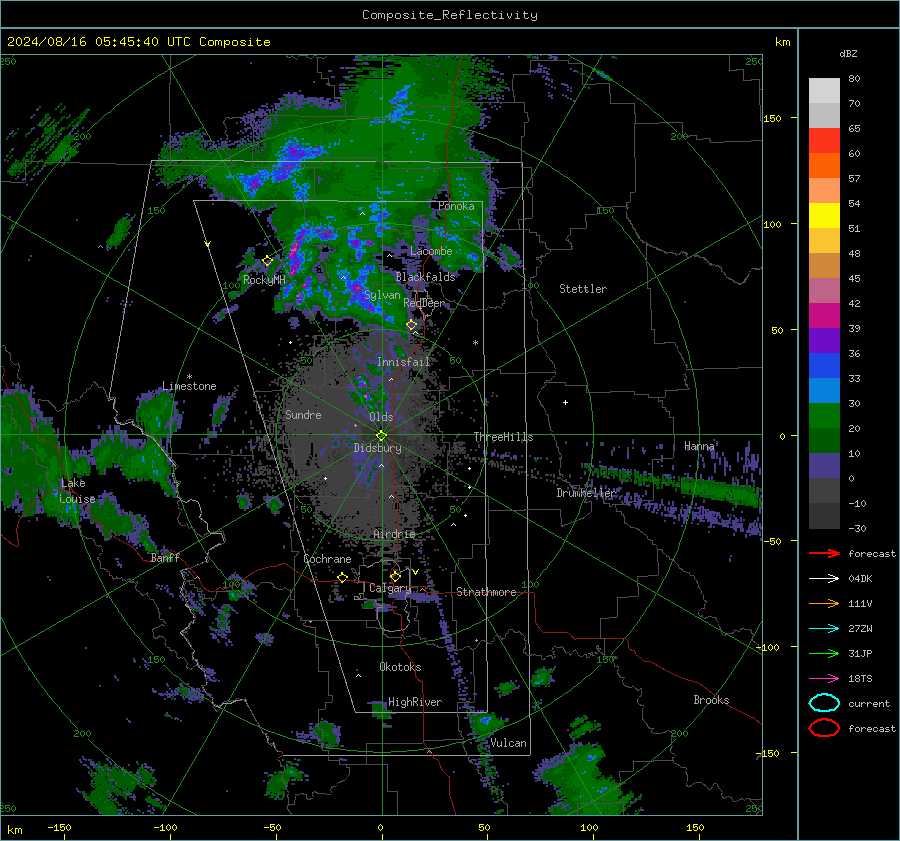Viewport: 900px width, 841px height.
Task: Click the 'Sundre' city label
Action: (x=303, y=414)
